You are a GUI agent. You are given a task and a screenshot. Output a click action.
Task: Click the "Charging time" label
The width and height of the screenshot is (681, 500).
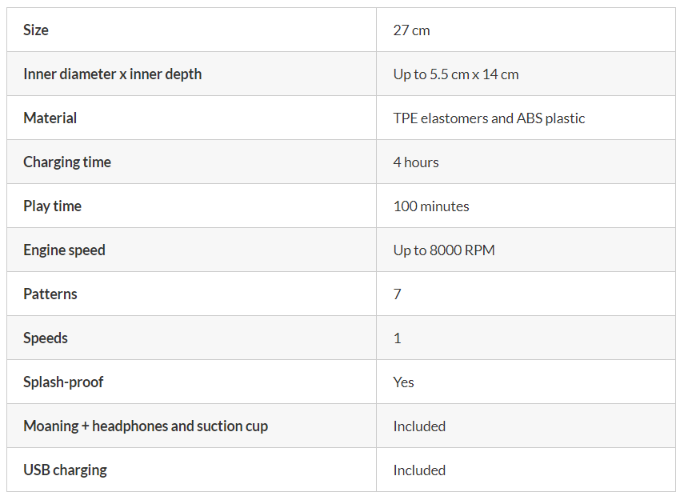[67, 162]
